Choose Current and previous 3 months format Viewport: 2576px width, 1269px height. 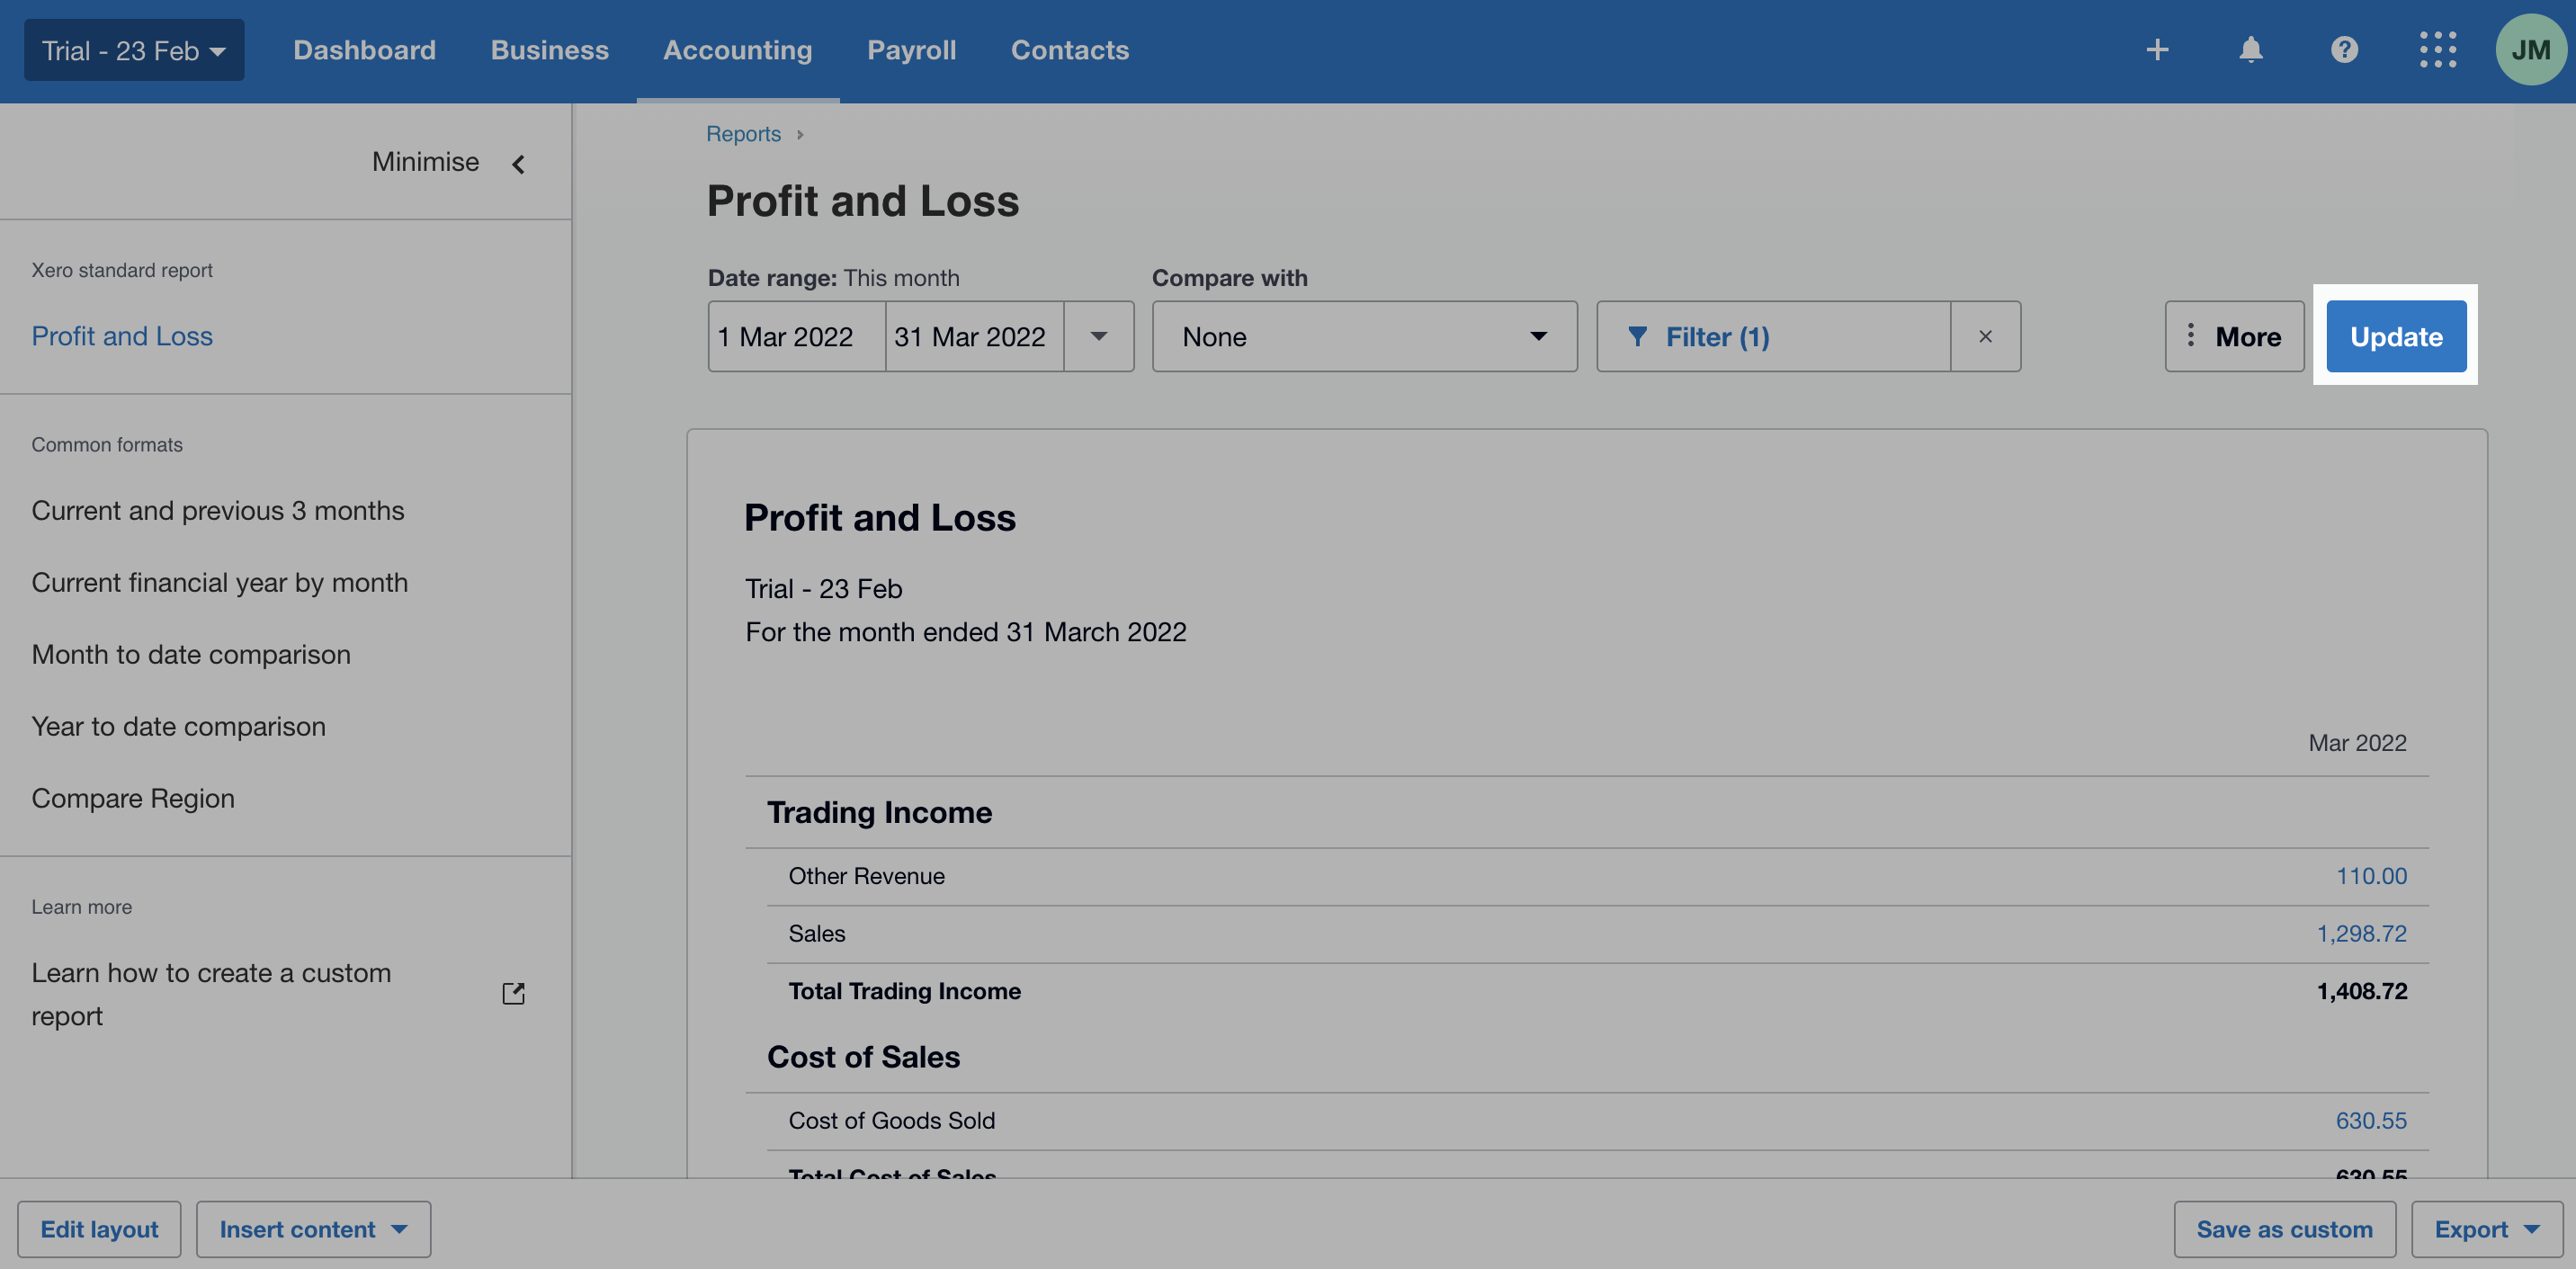(218, 510)
